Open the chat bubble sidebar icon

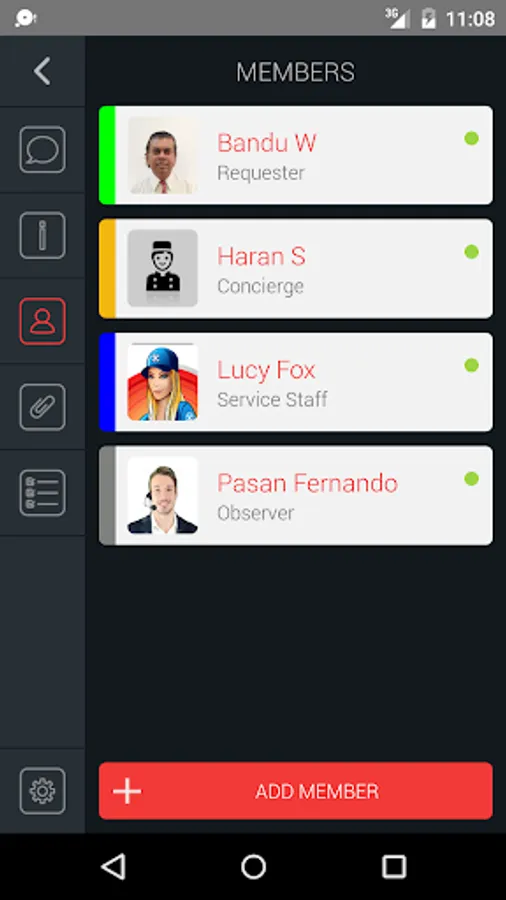point(42,150)
